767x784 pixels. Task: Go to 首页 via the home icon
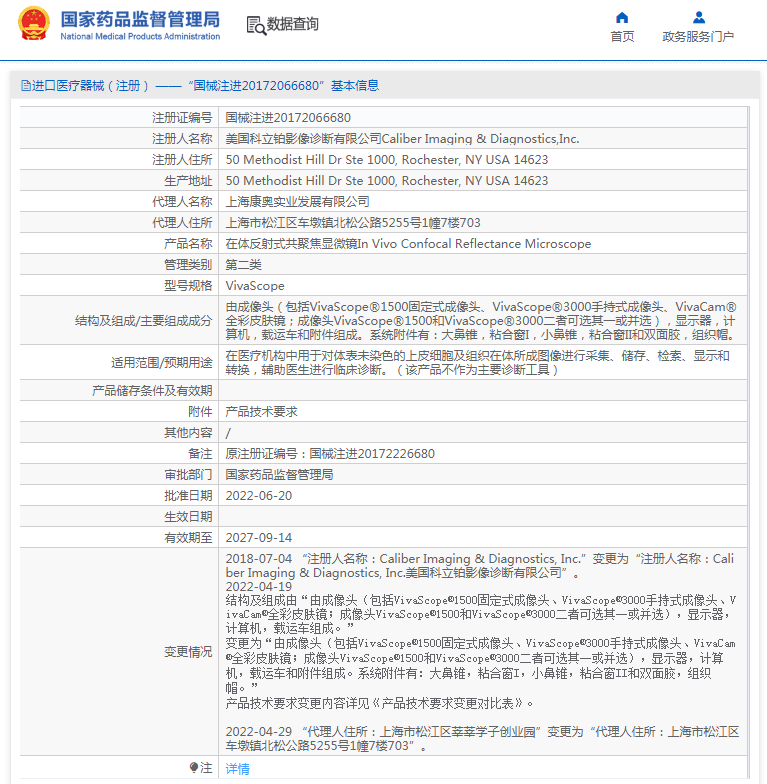(x=622, y=18)
